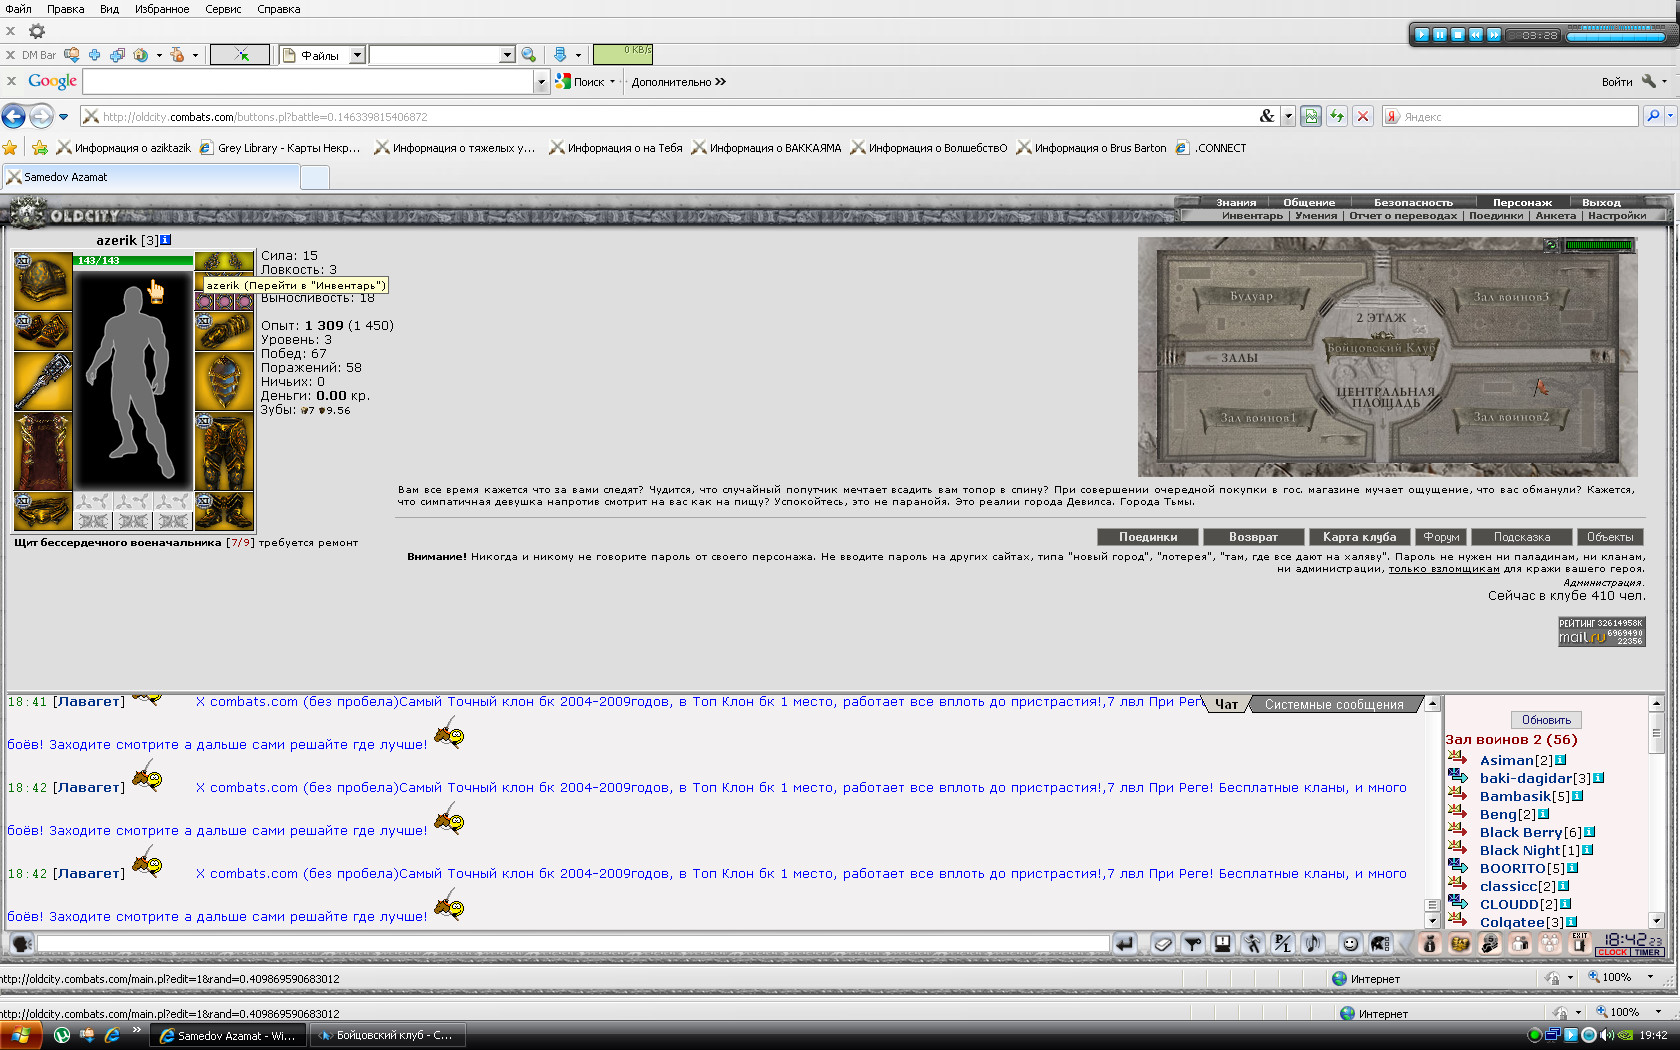Click the chat filter funnel icon

click(x=1192, y=943)
